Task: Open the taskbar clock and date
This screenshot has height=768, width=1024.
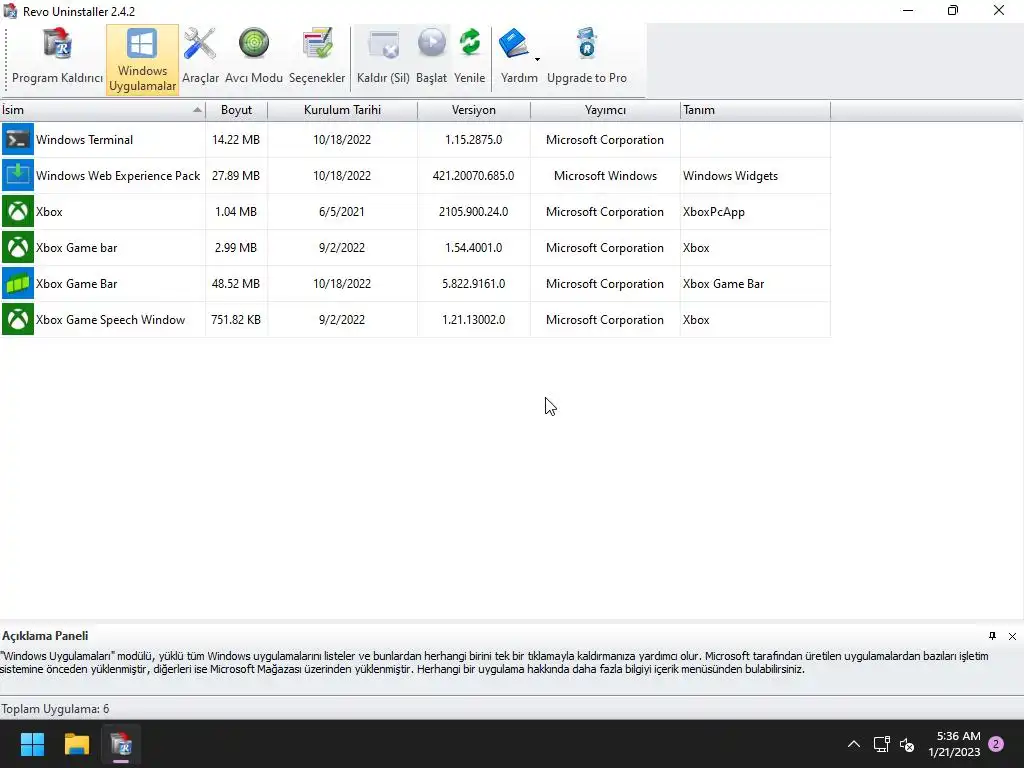Action: pyautogui.click(x=954, y=744)
